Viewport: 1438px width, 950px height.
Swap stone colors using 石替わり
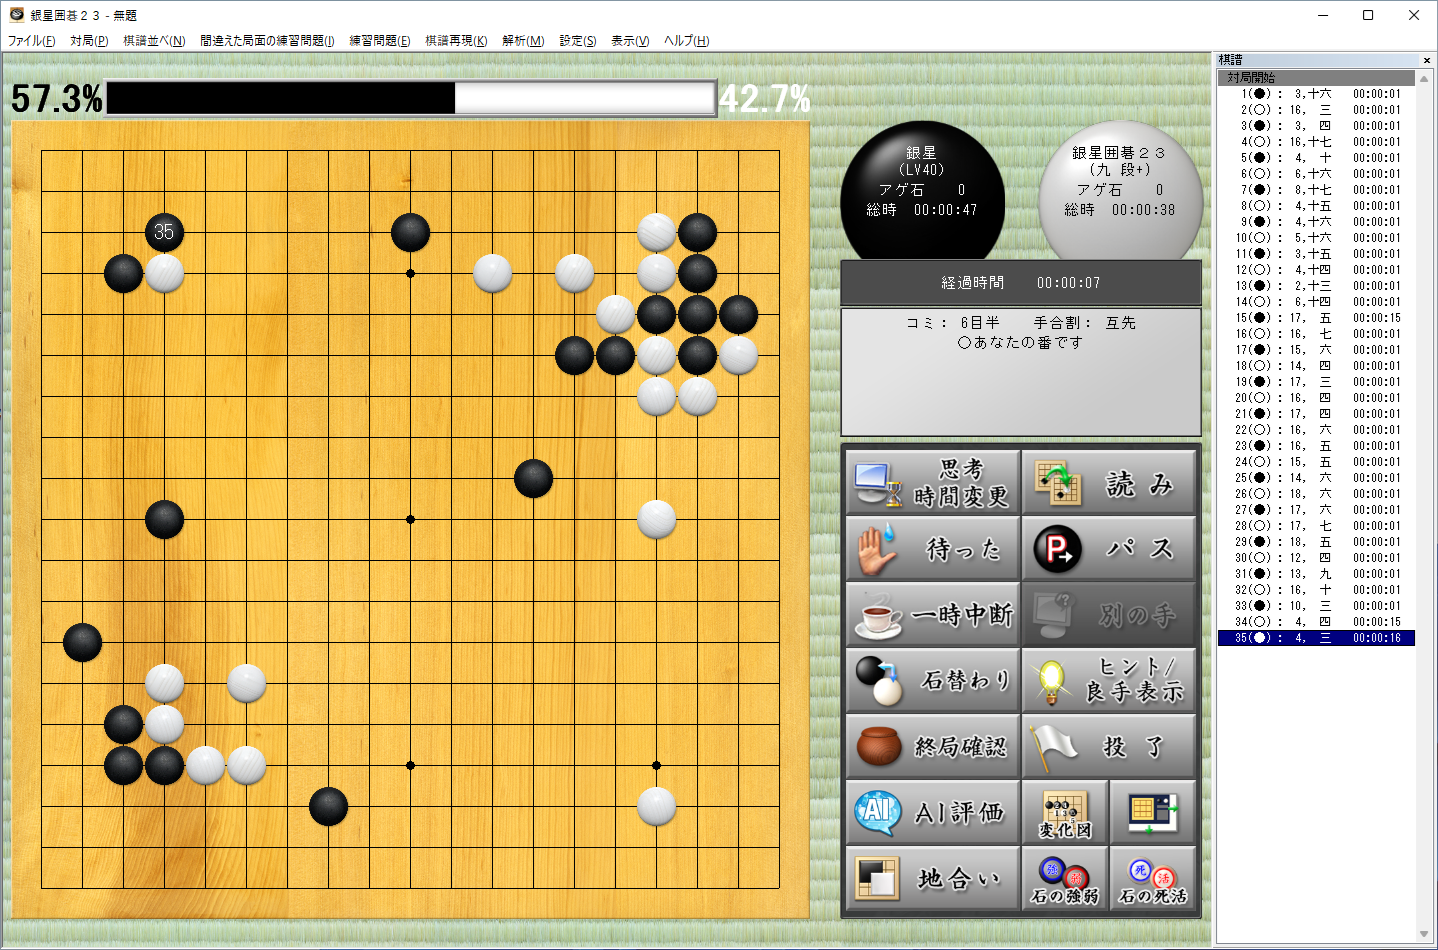point(931,680)
